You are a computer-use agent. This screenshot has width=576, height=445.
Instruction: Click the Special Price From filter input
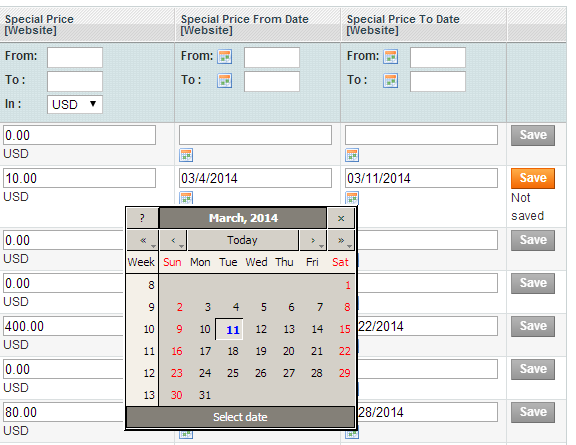(75, 57)
